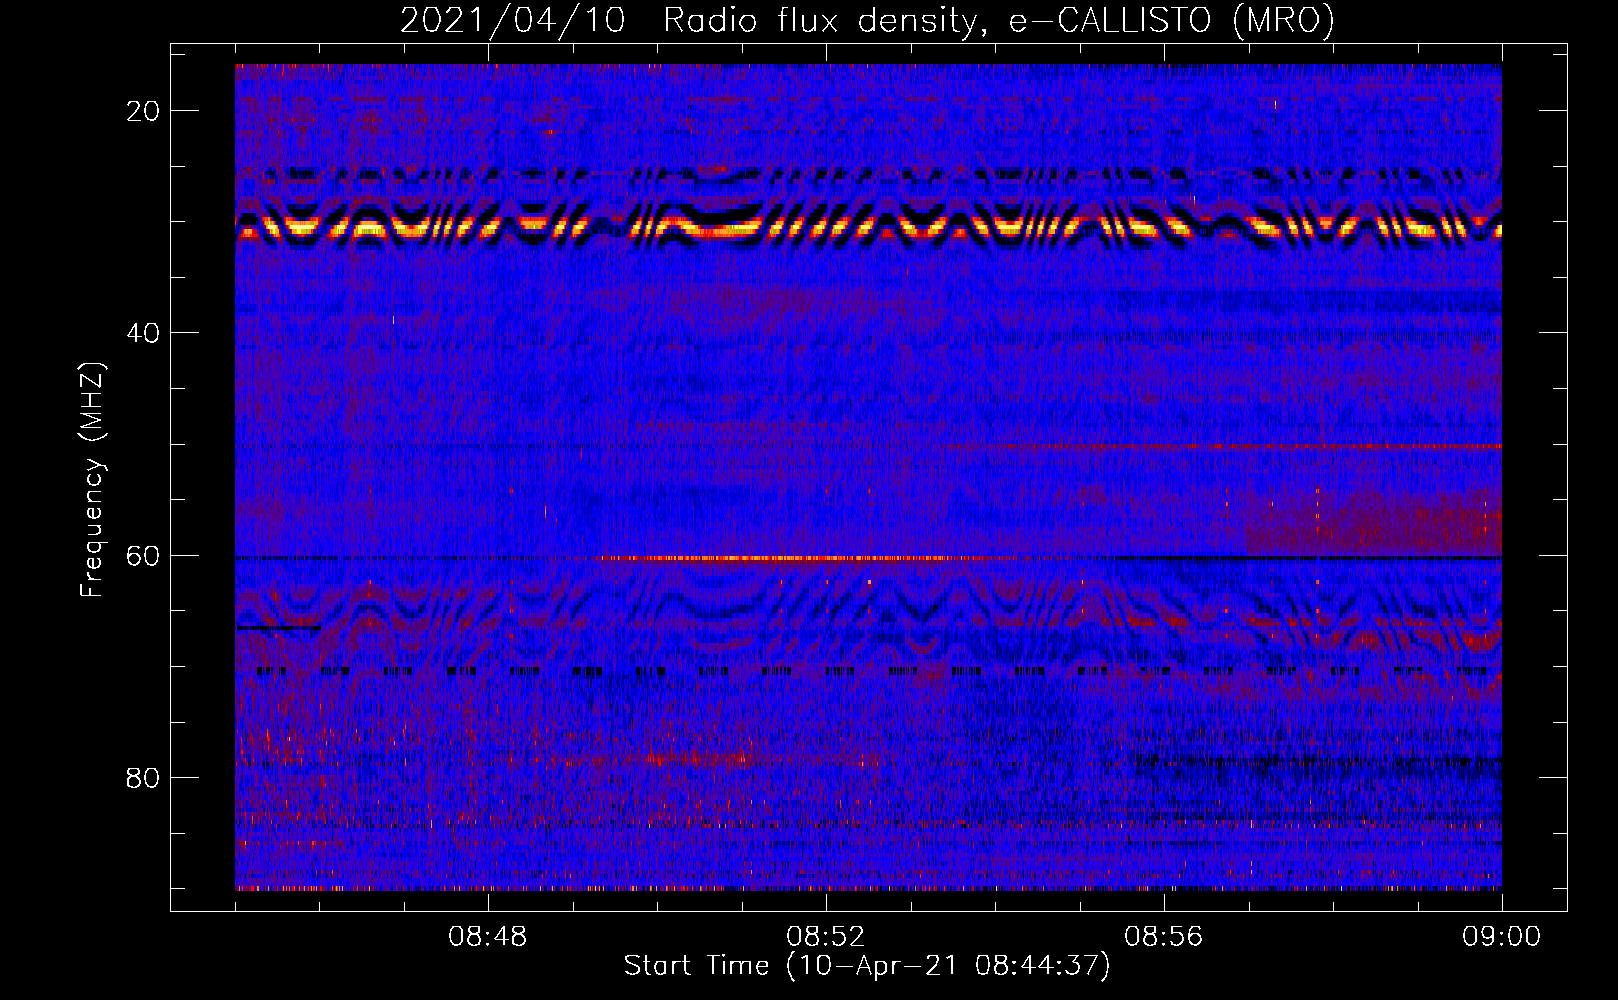Click the 08:48 time tick label
Image resolution: width=1618 pixels, height=1000 pixels.
[x=488, y=937]
